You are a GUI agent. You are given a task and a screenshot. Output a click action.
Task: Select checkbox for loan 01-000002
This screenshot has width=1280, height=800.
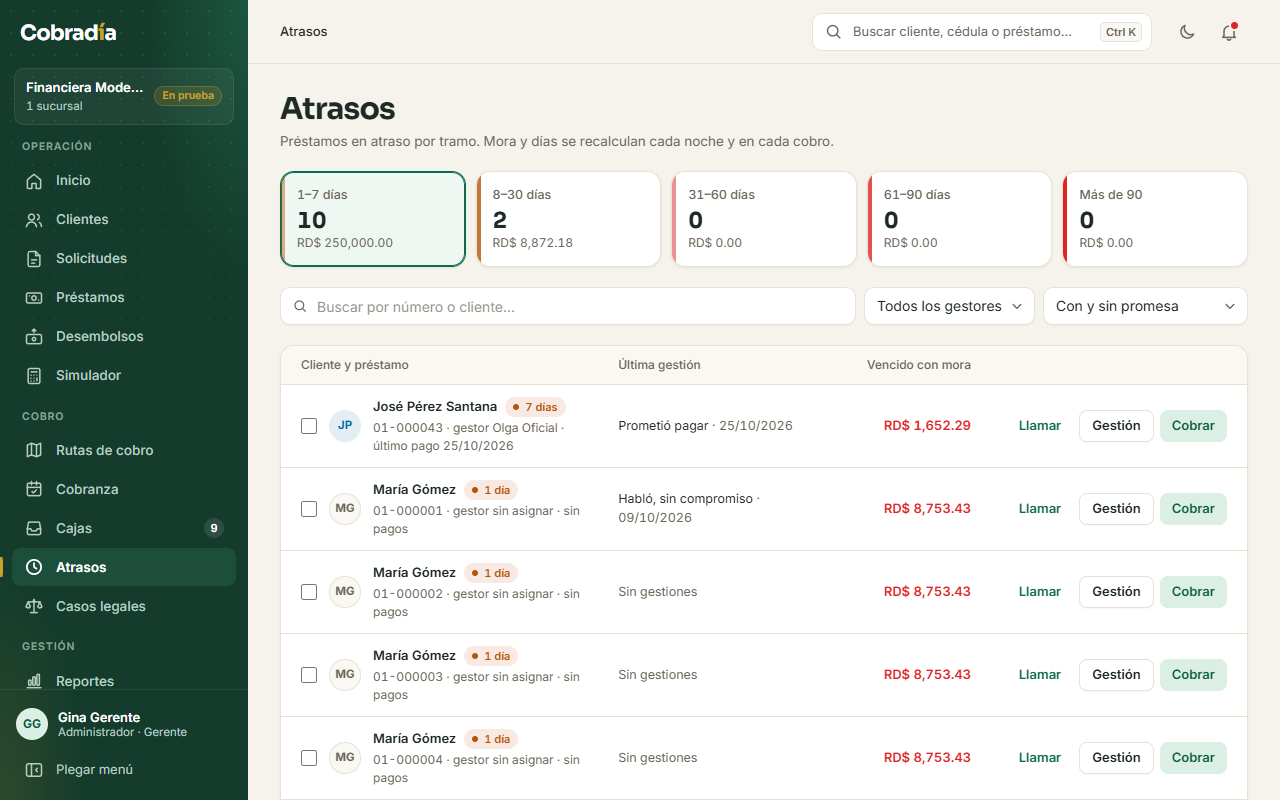pyautogui.click(x=309, y=592)
